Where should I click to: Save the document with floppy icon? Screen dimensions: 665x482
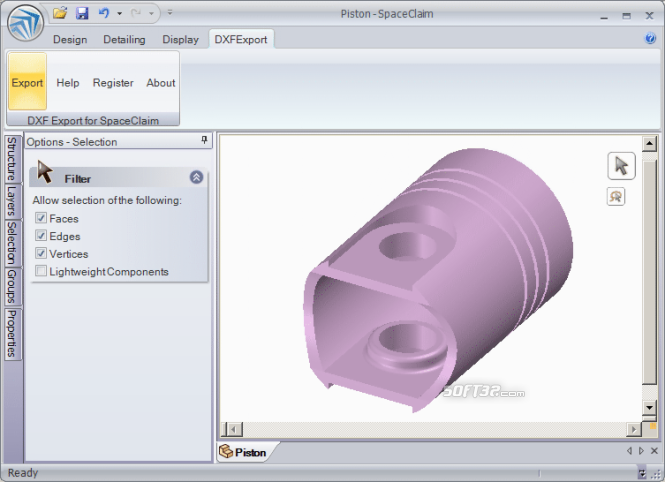[x=82, y=13]
